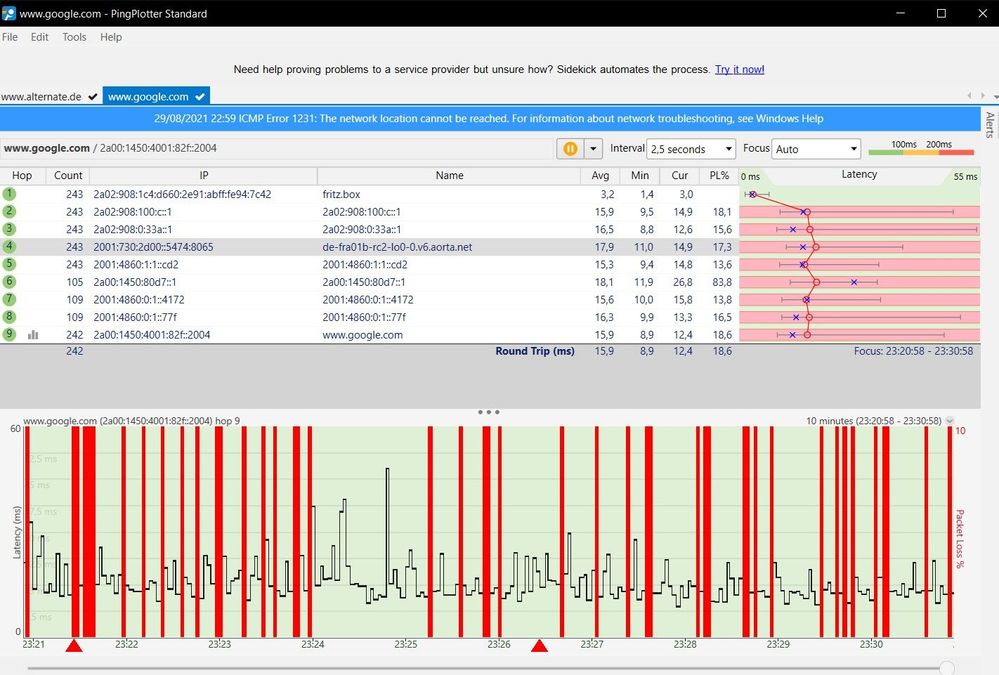The image size is (999, 675).
Task: Click the green hop 1 circle icon
Action: [9, 194]
